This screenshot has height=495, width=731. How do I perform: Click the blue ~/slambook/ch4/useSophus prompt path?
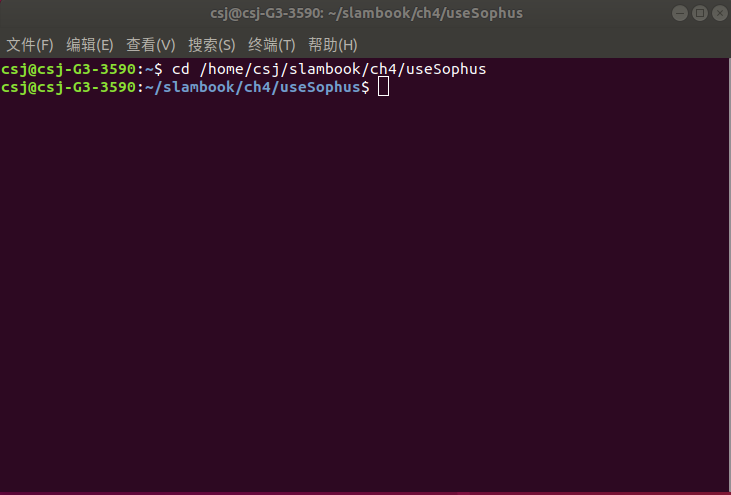tap(252, 88)
